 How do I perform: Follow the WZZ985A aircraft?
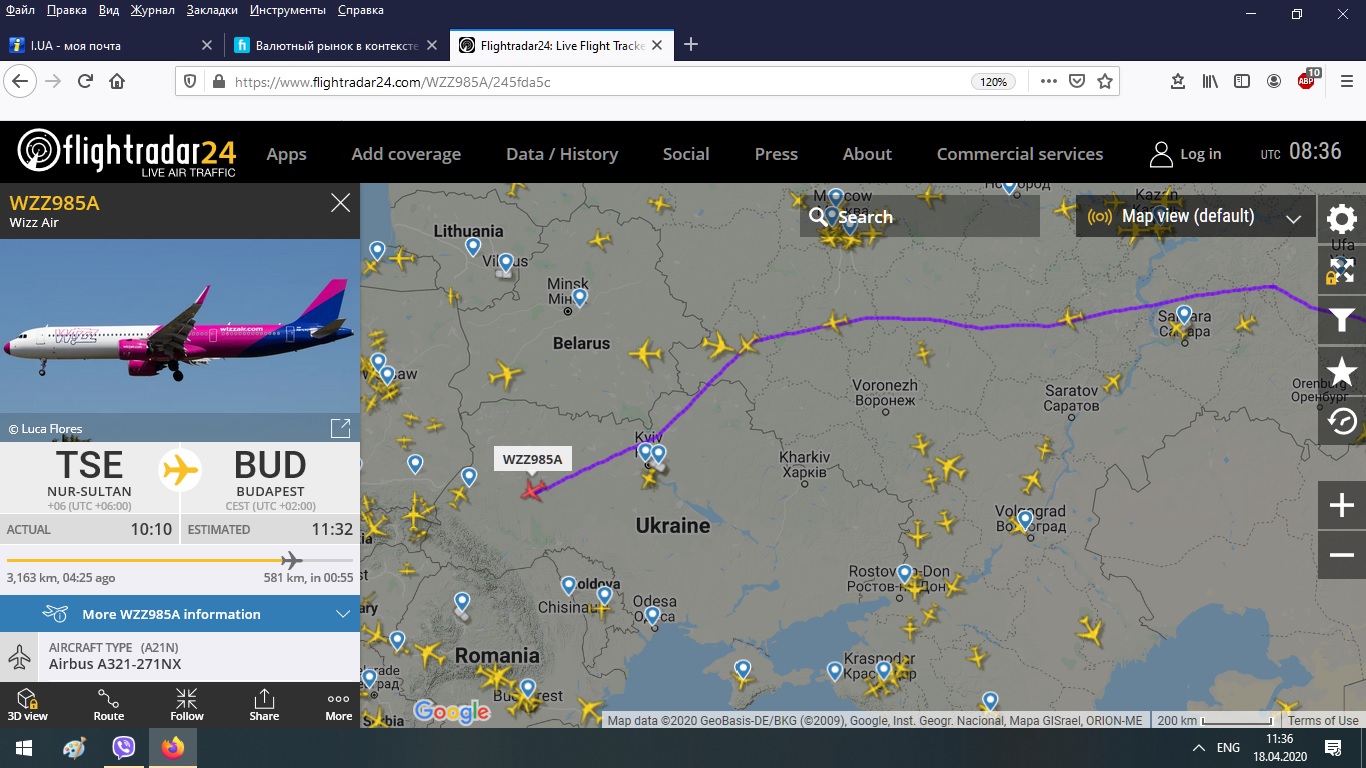coord(186,705)
